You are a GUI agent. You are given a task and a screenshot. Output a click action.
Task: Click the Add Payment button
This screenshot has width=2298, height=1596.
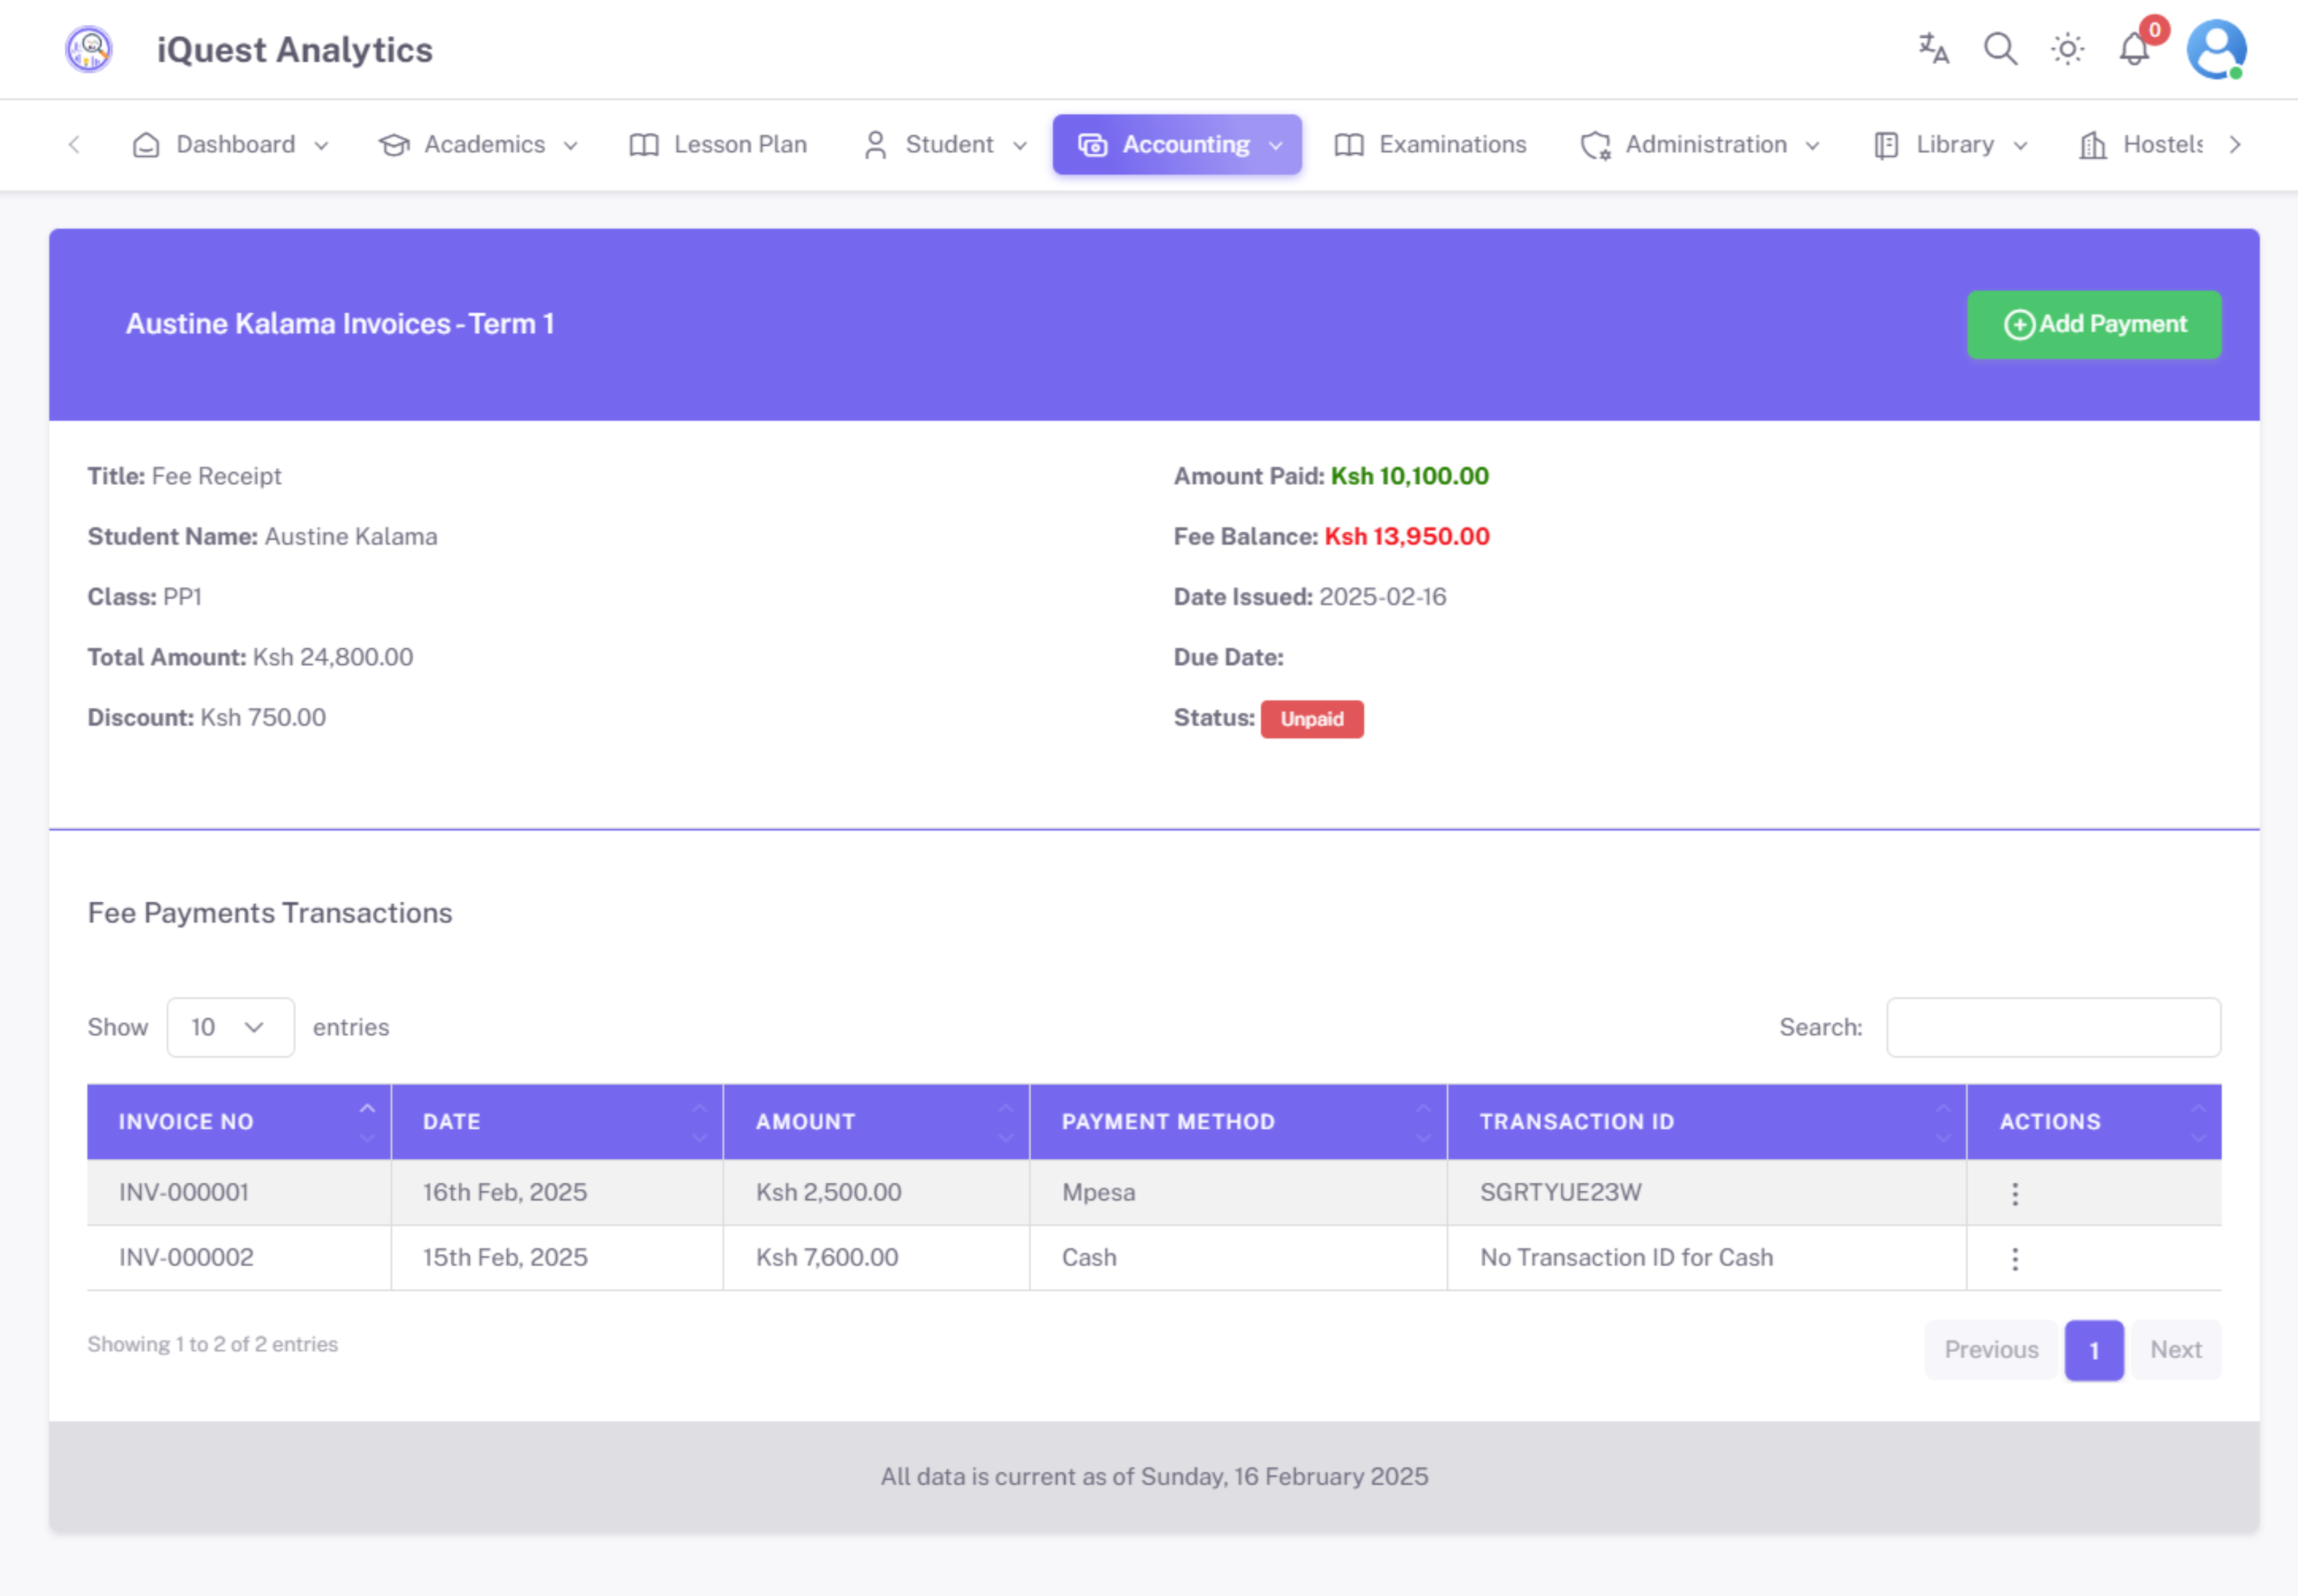click(x=2094, y=324)
